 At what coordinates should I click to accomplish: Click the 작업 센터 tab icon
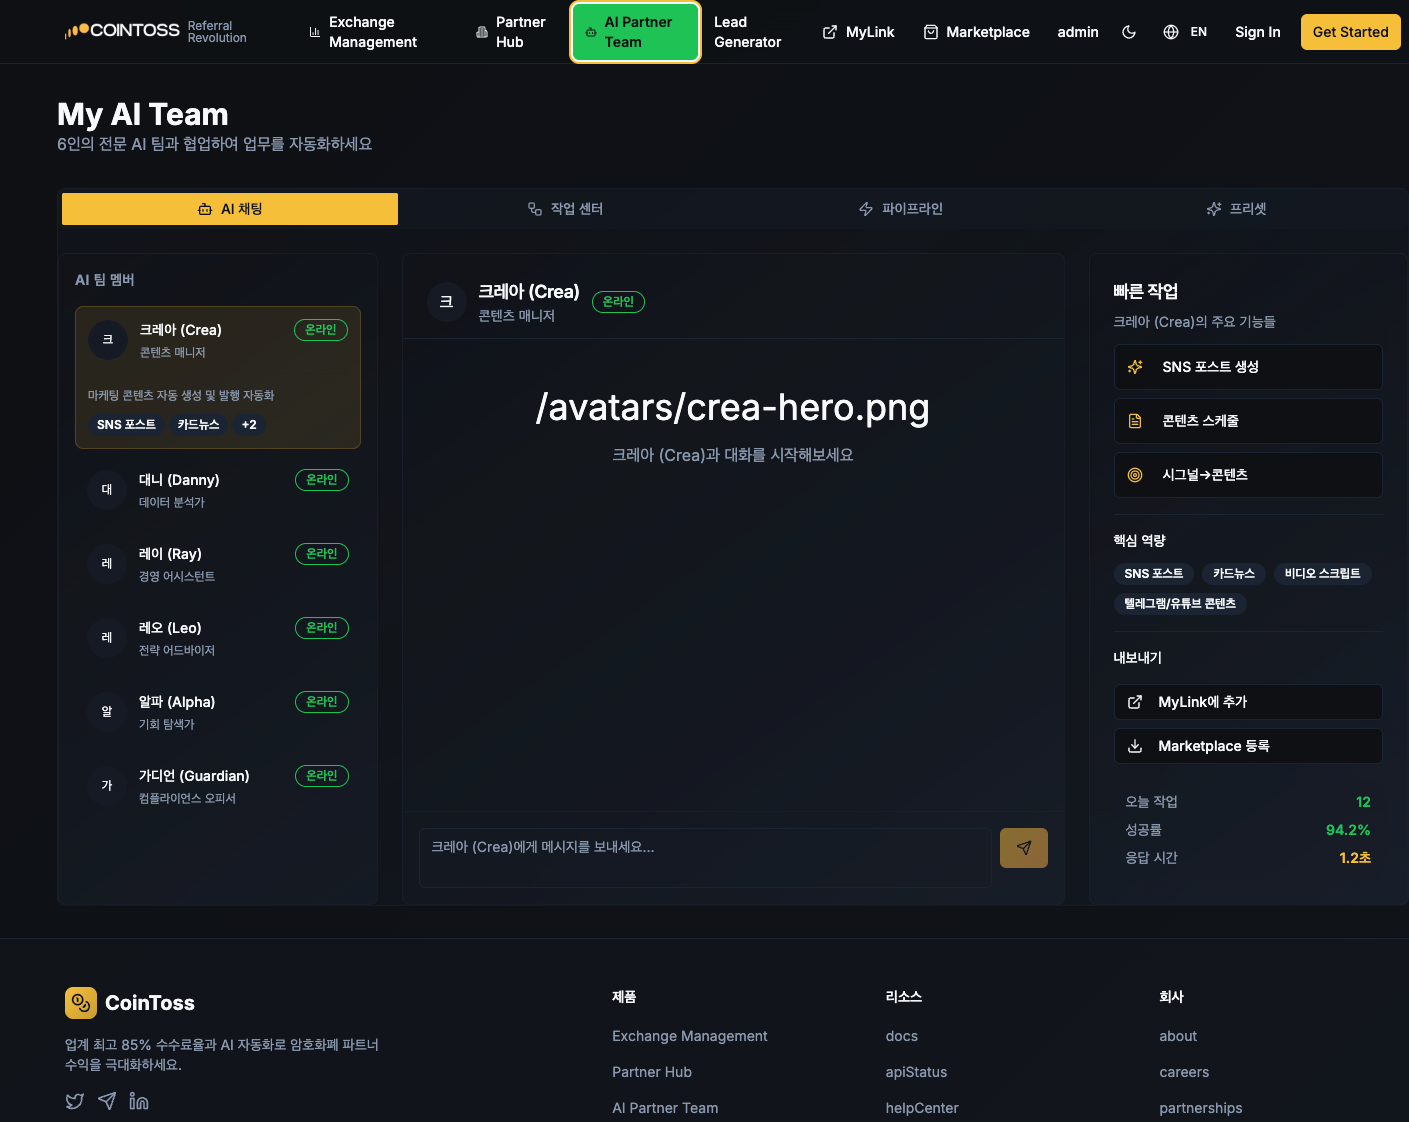535,209
